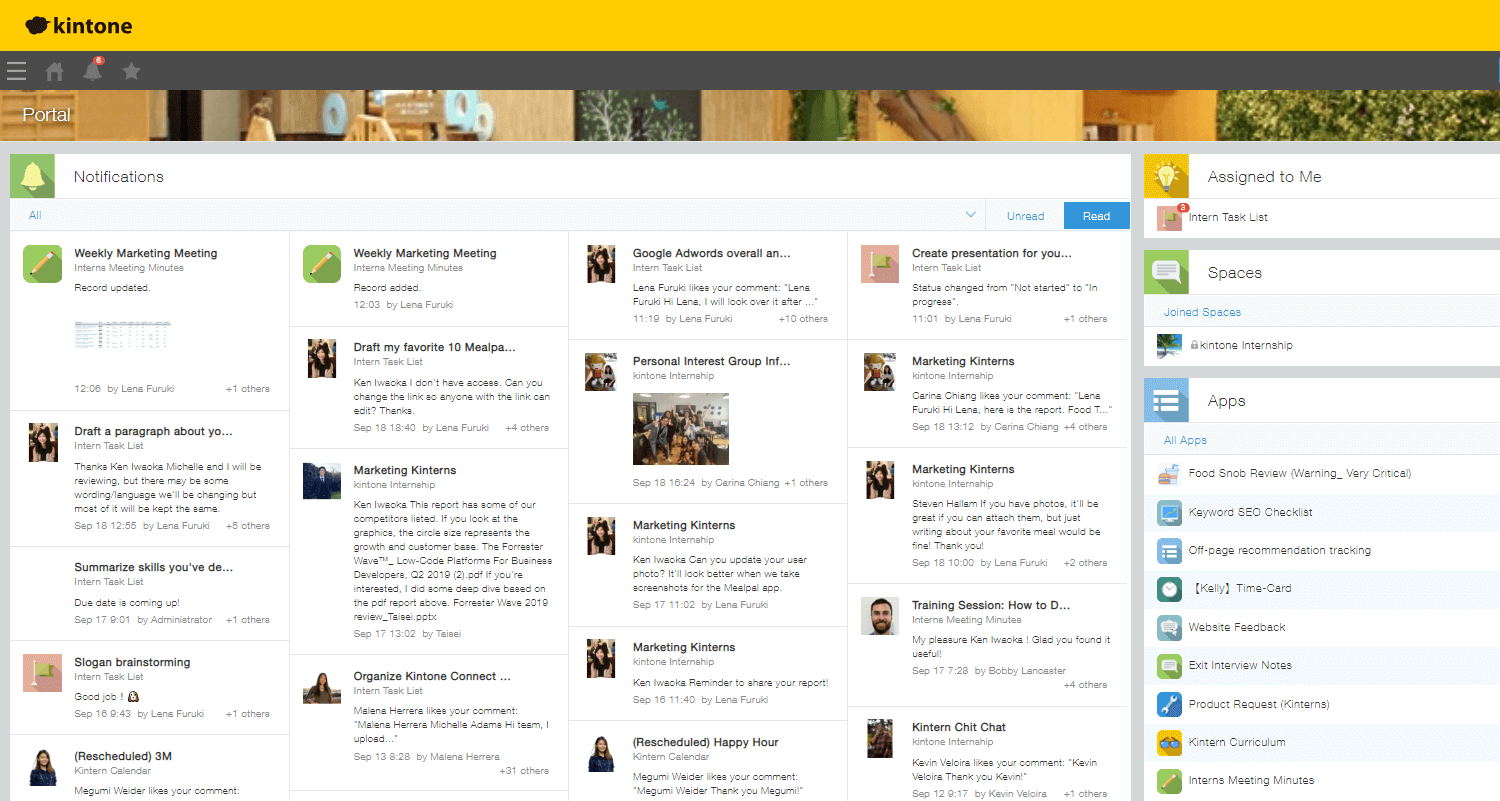Open 'Google Adwords overall an...' notification
Screen dimensions: 1500x801
point(712,253)
